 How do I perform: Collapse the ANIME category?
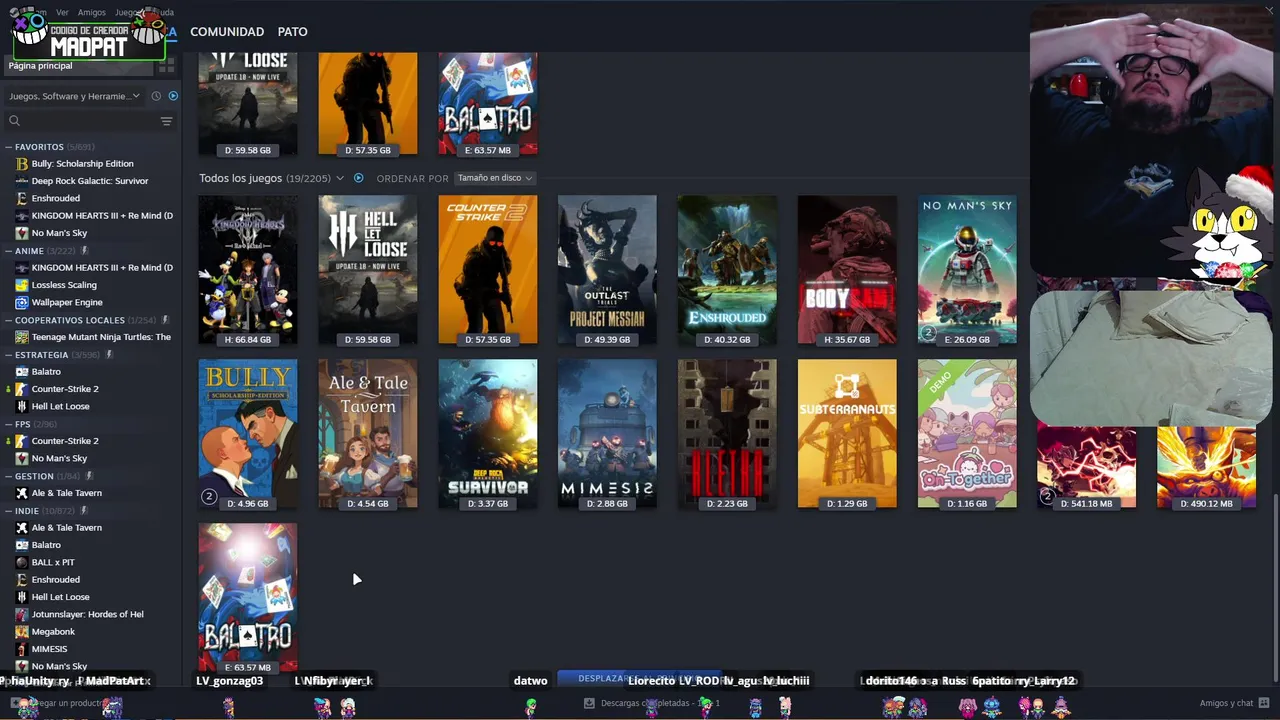click(x=8, y=251)
